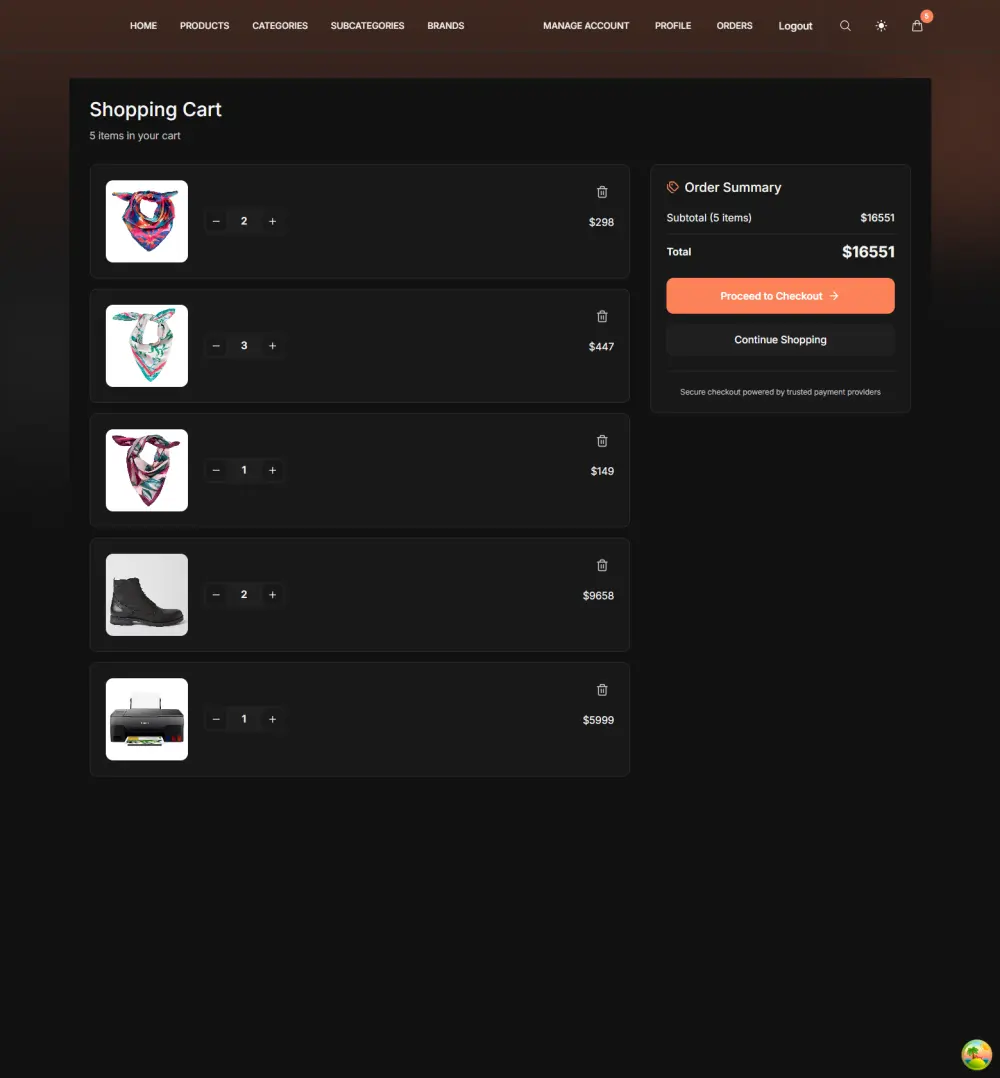Toggle the light/dark theme sun icon
The image size is (1000, 1078).
881,26
